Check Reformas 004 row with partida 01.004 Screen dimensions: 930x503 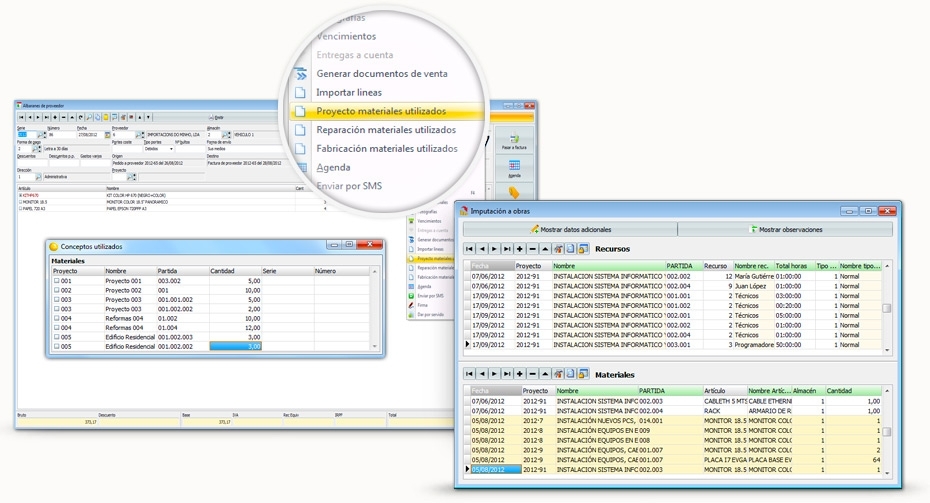click(x=57, y=327)
